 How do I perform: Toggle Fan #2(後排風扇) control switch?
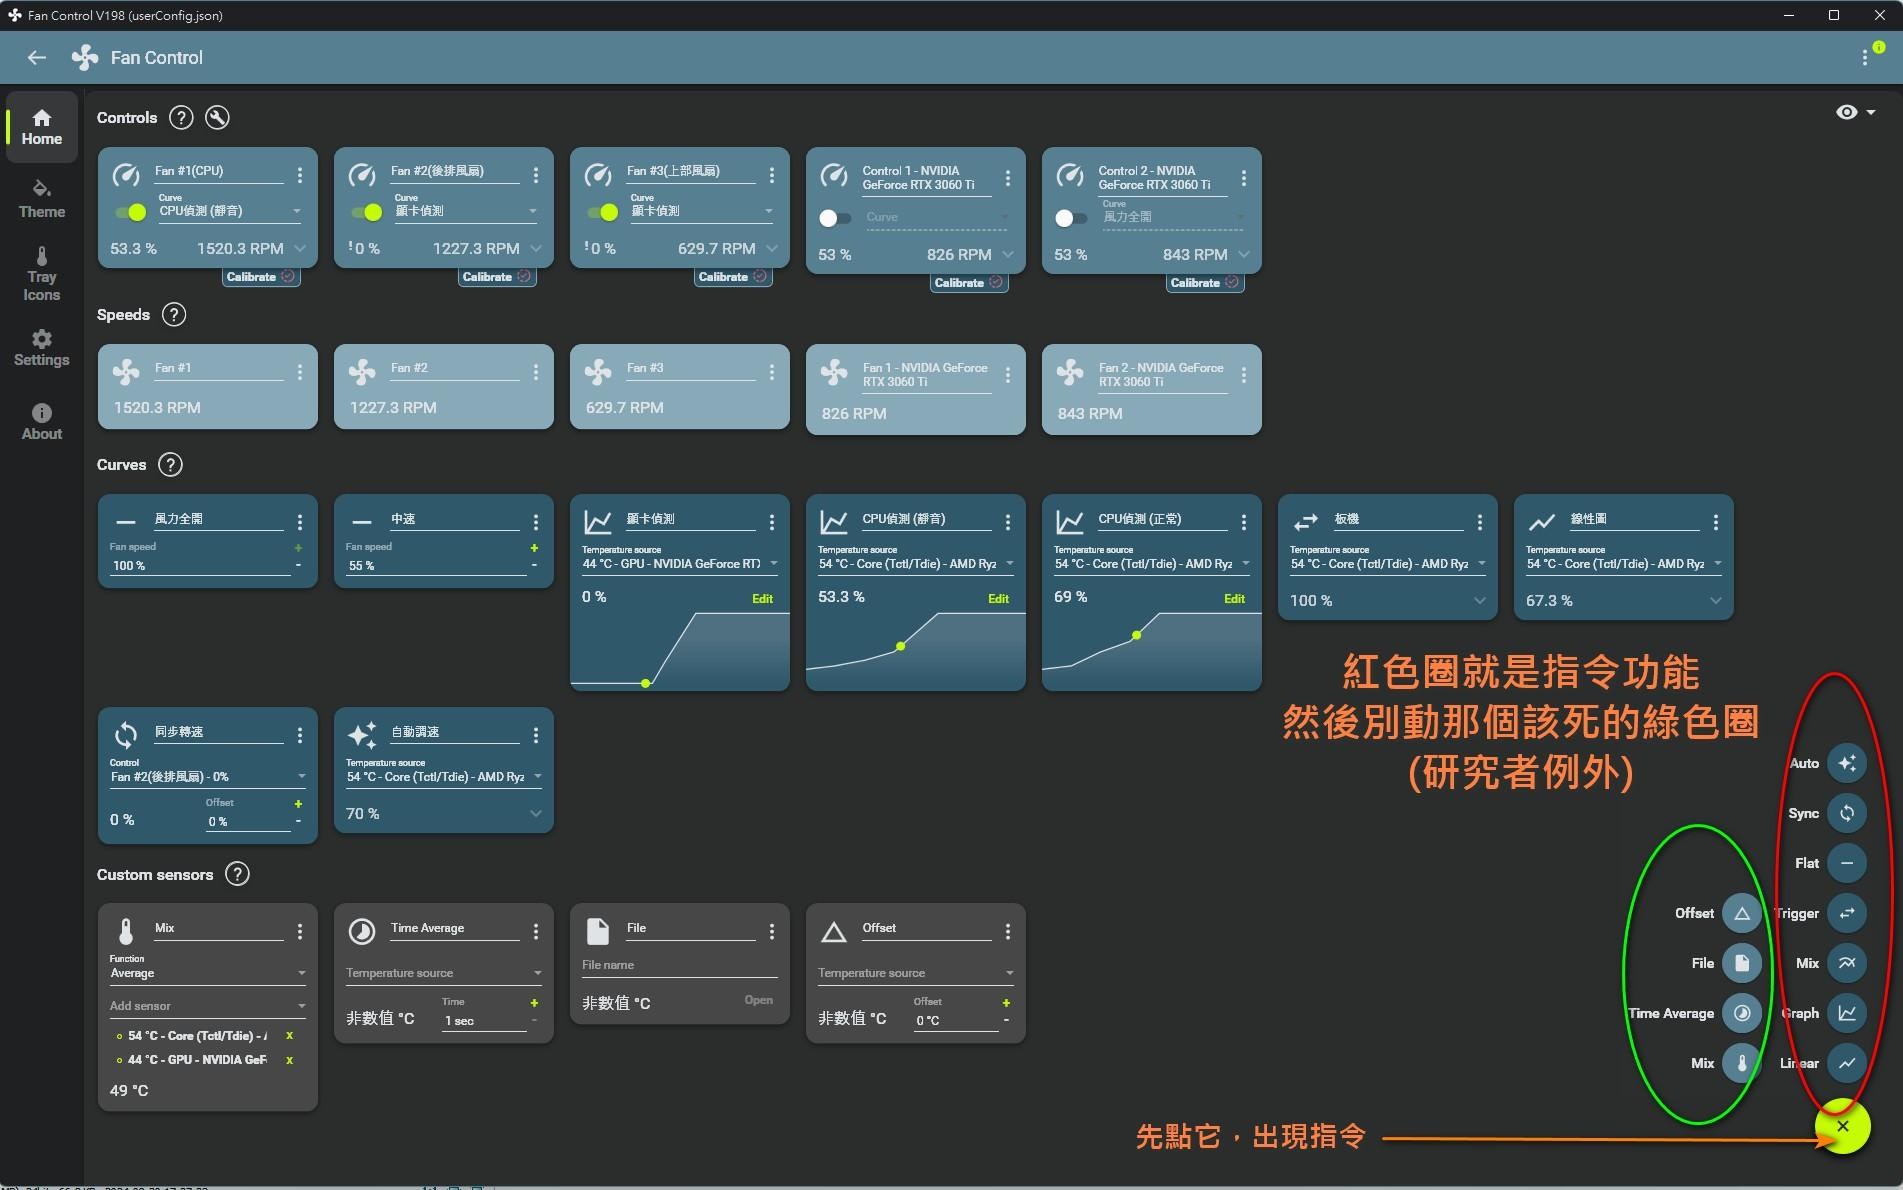[367, 212]
